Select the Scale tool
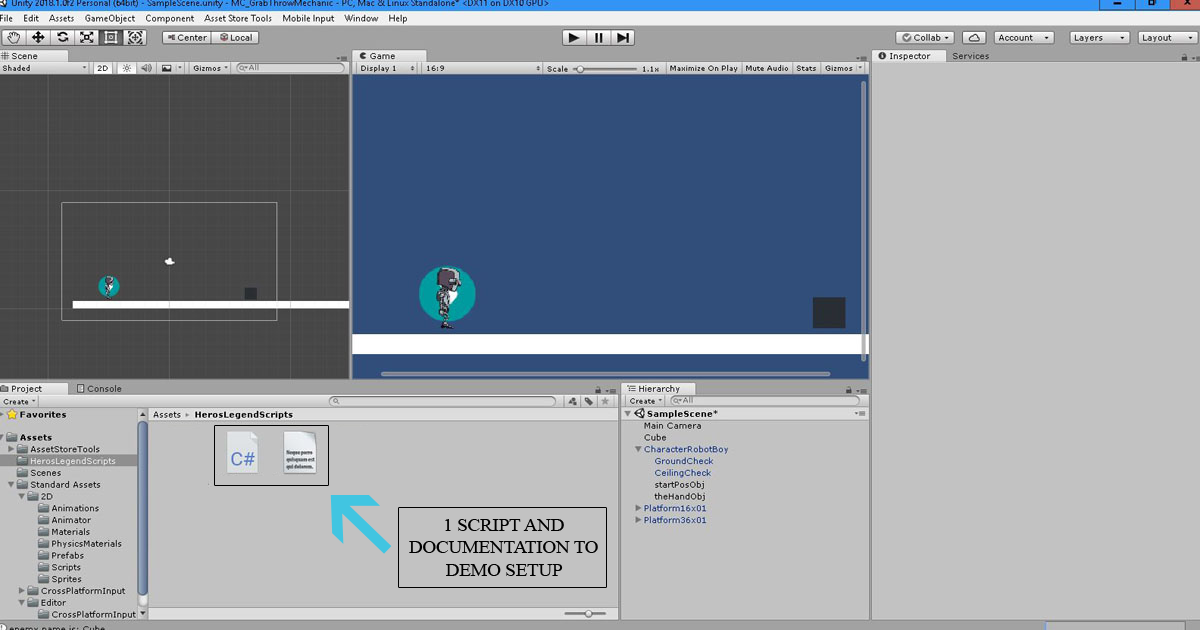Viewport: 1200px width, 630px height. 85,37
